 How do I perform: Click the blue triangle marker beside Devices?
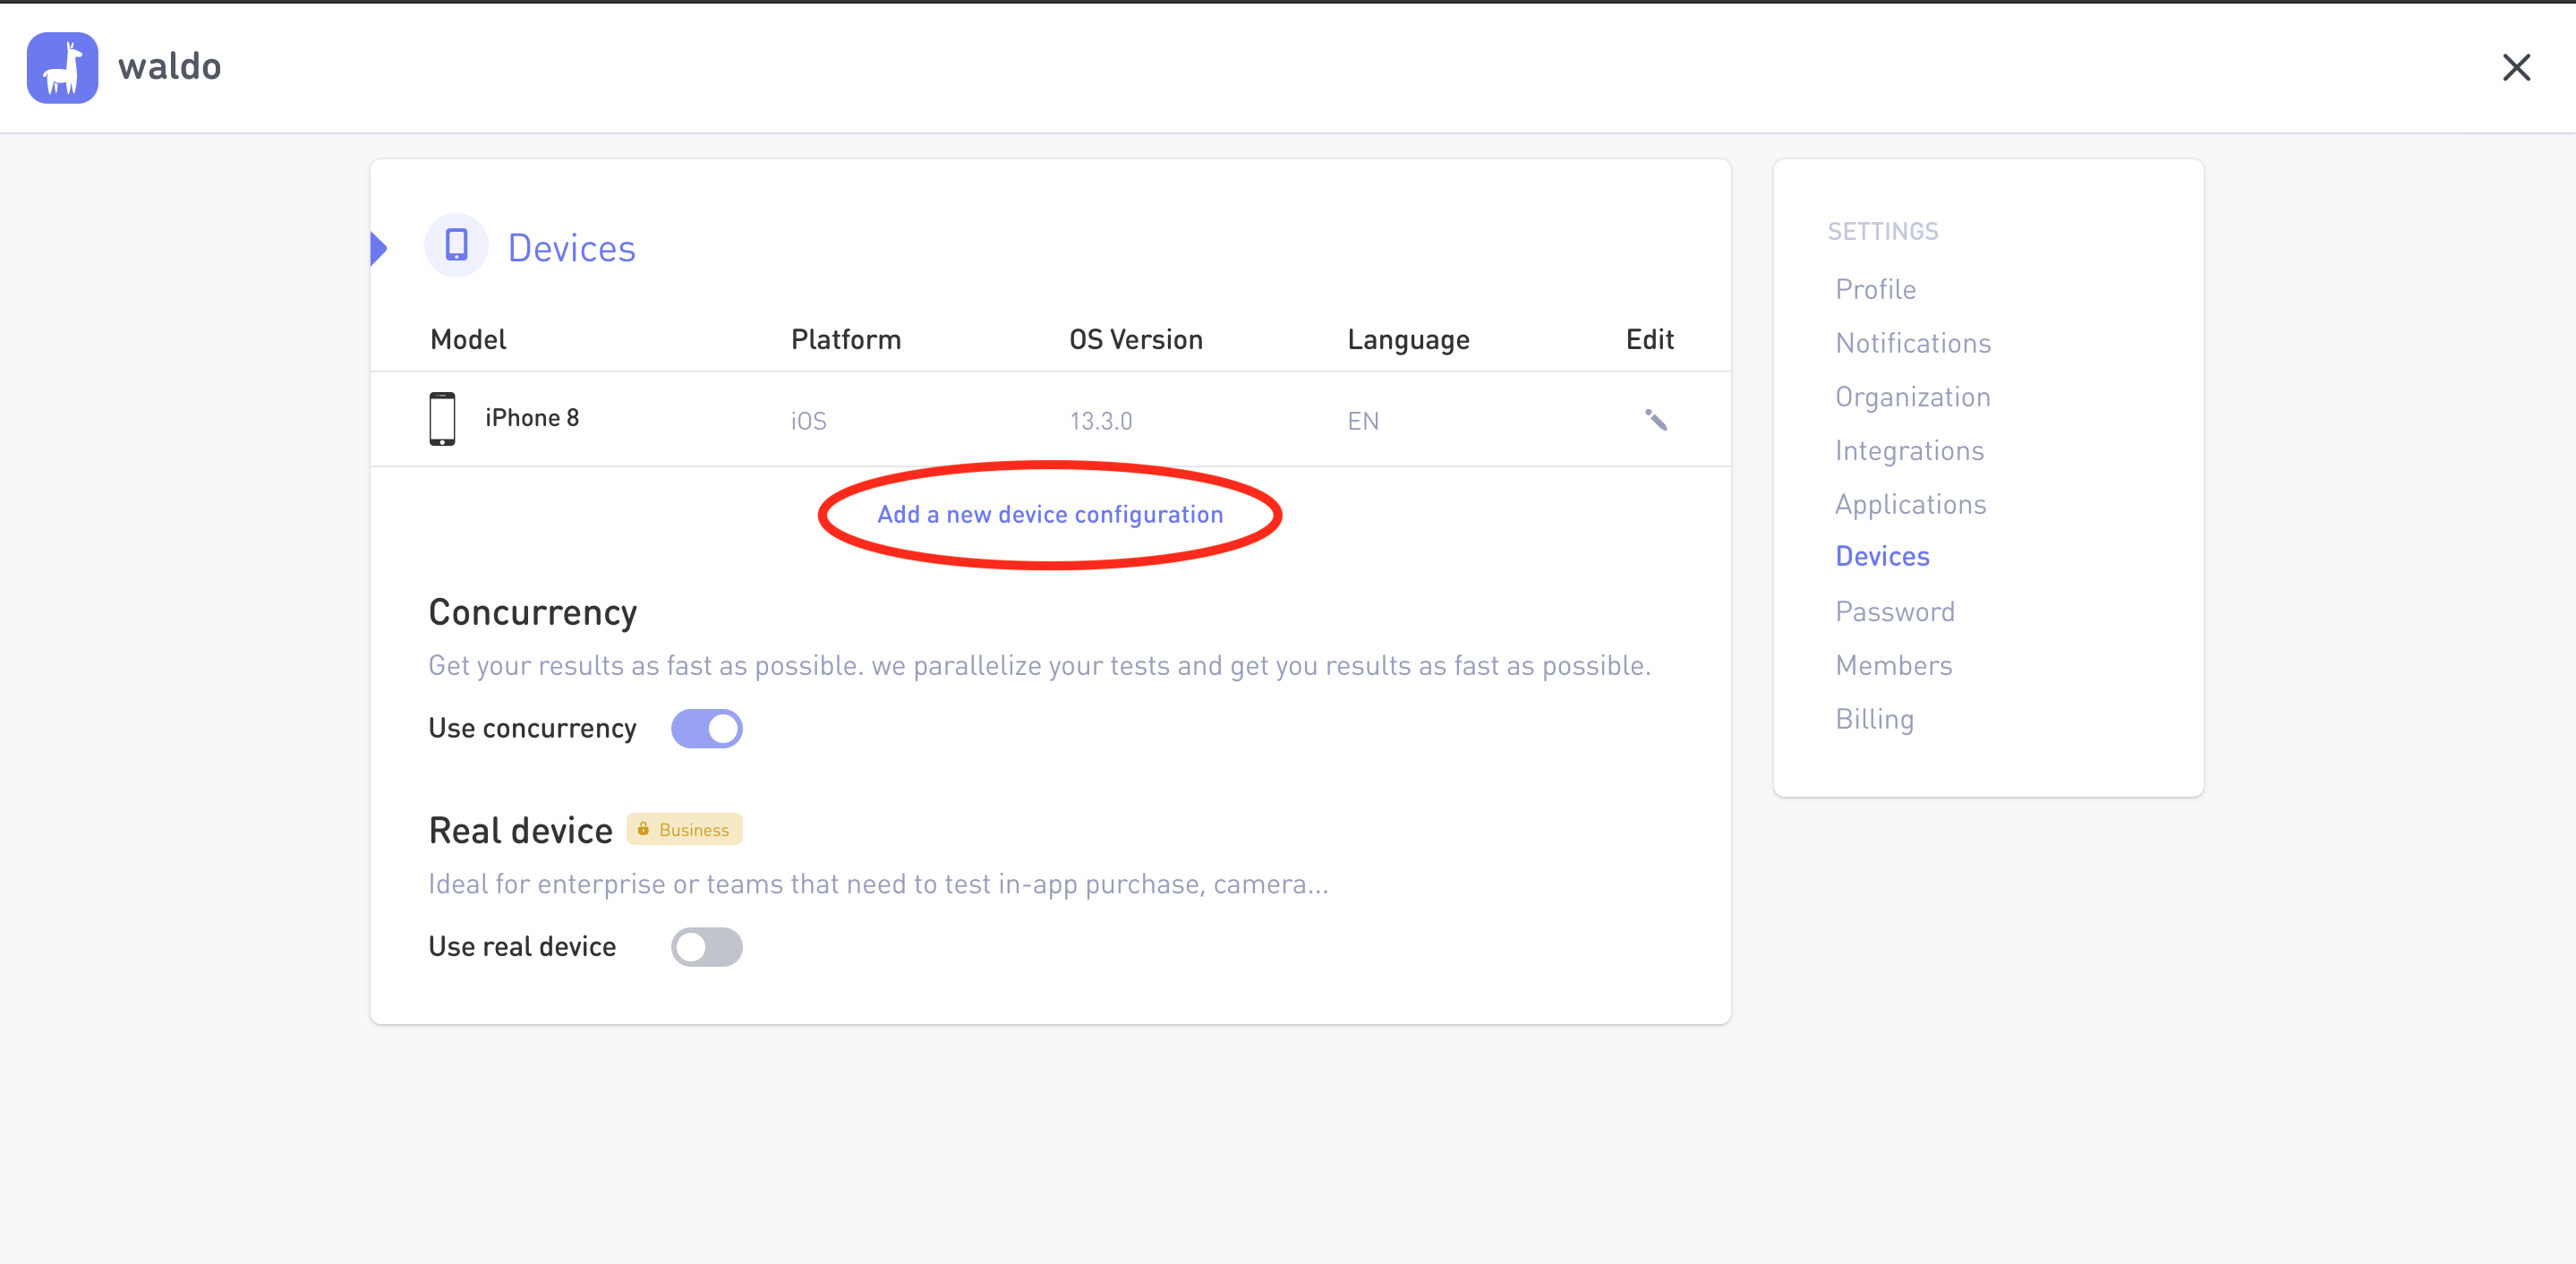(378, 248)
